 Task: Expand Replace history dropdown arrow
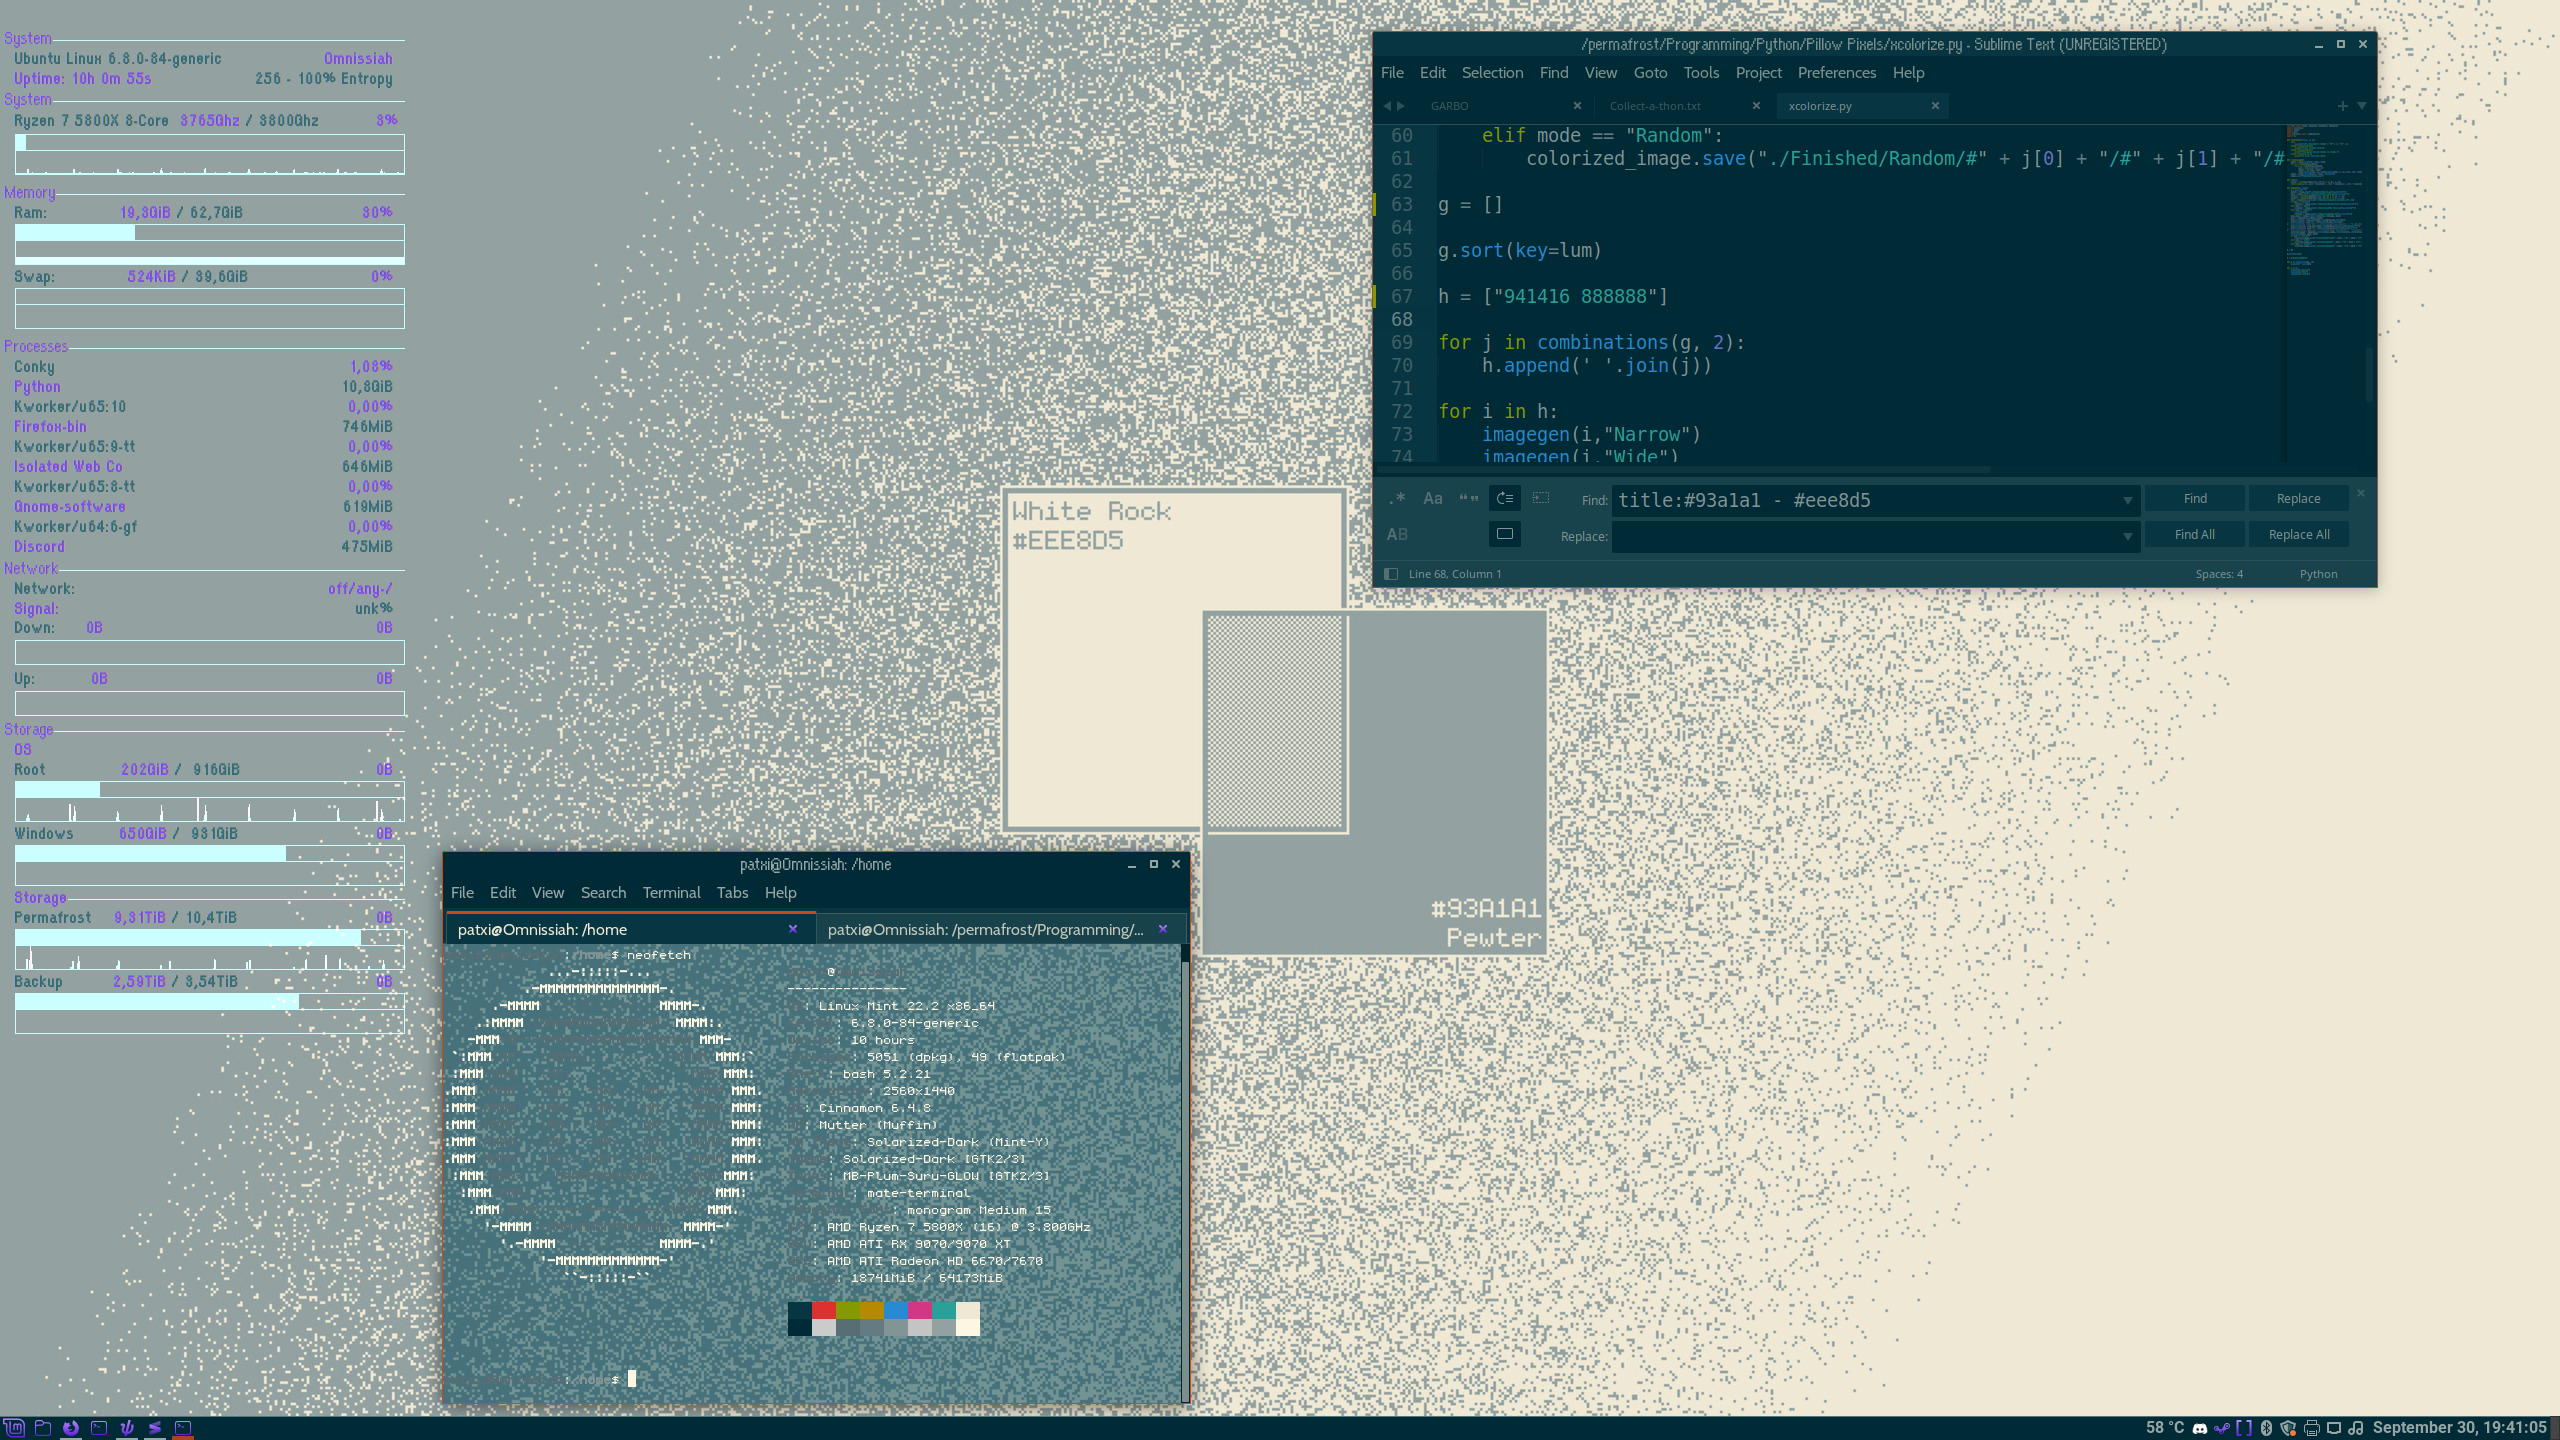point(2127,536)
